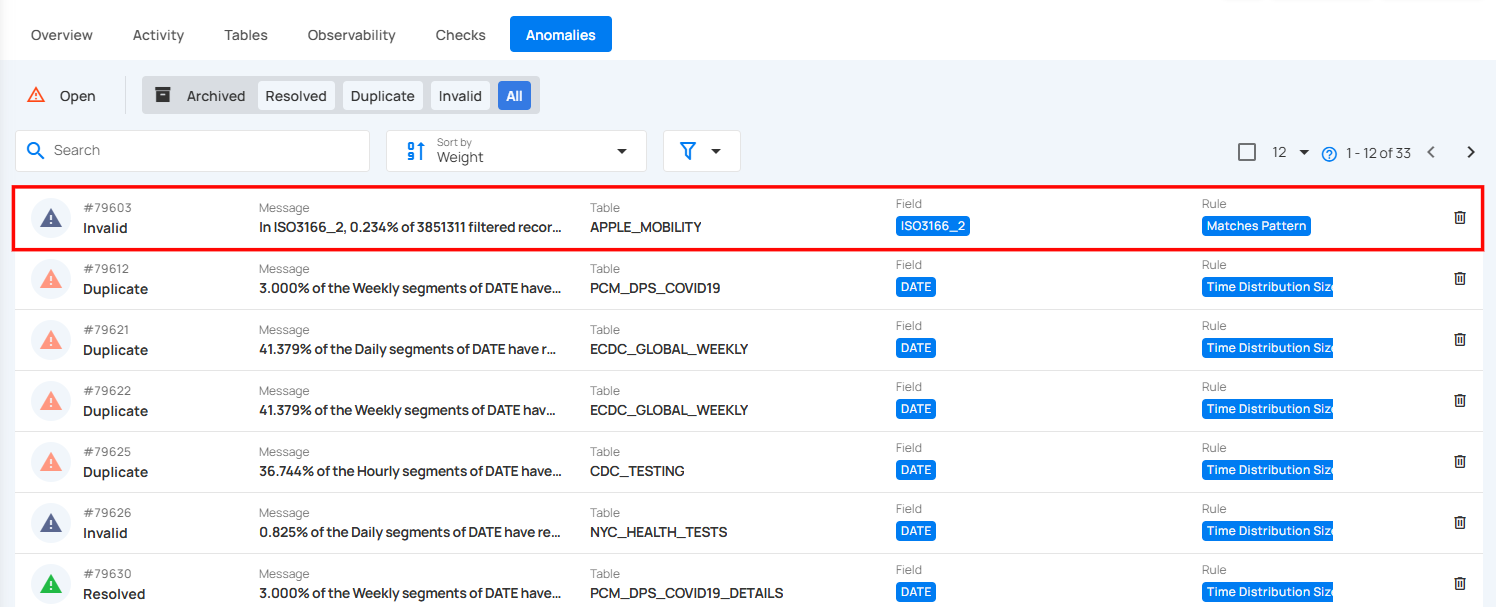1496x607 pixels.
Task: Switch to the Activity tab
Action: click(158, 35)
